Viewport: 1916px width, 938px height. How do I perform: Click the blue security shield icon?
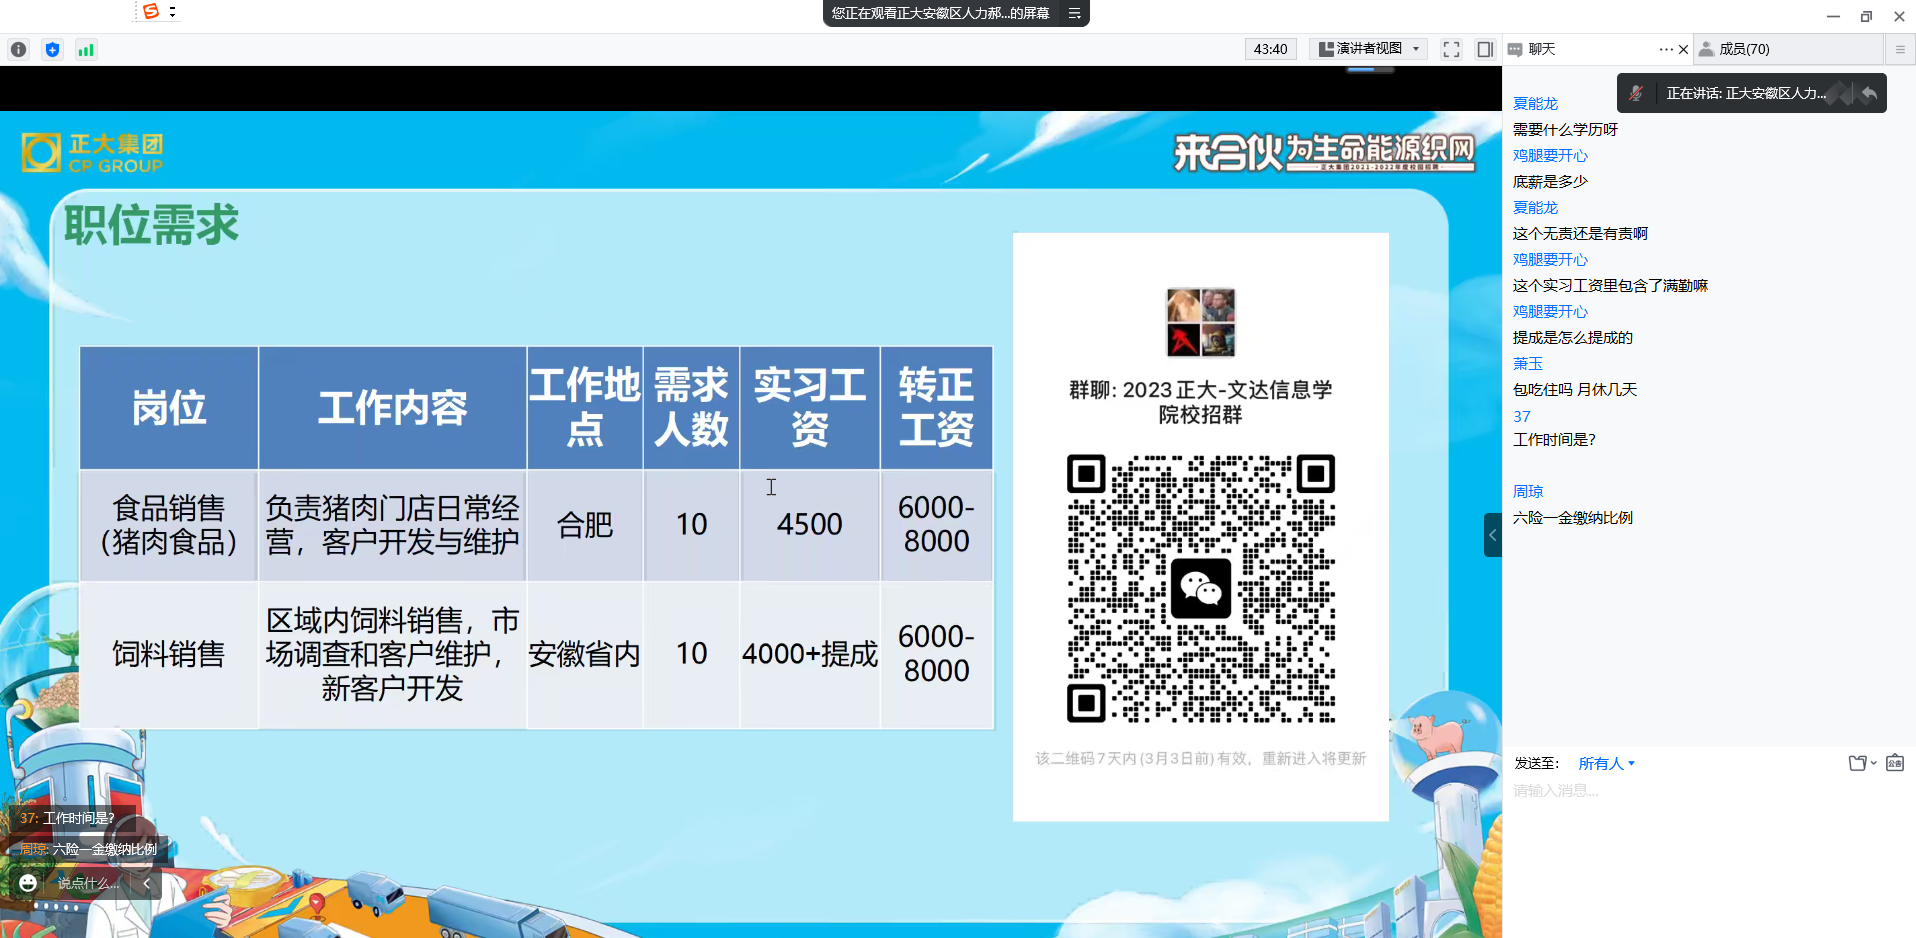click(x=53, y=49)
